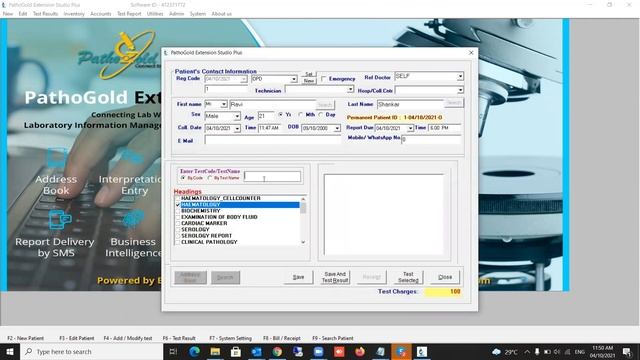640x360 pixels.
Task: Open the red screen recorder taskbar icon
Action: [339, 351]
